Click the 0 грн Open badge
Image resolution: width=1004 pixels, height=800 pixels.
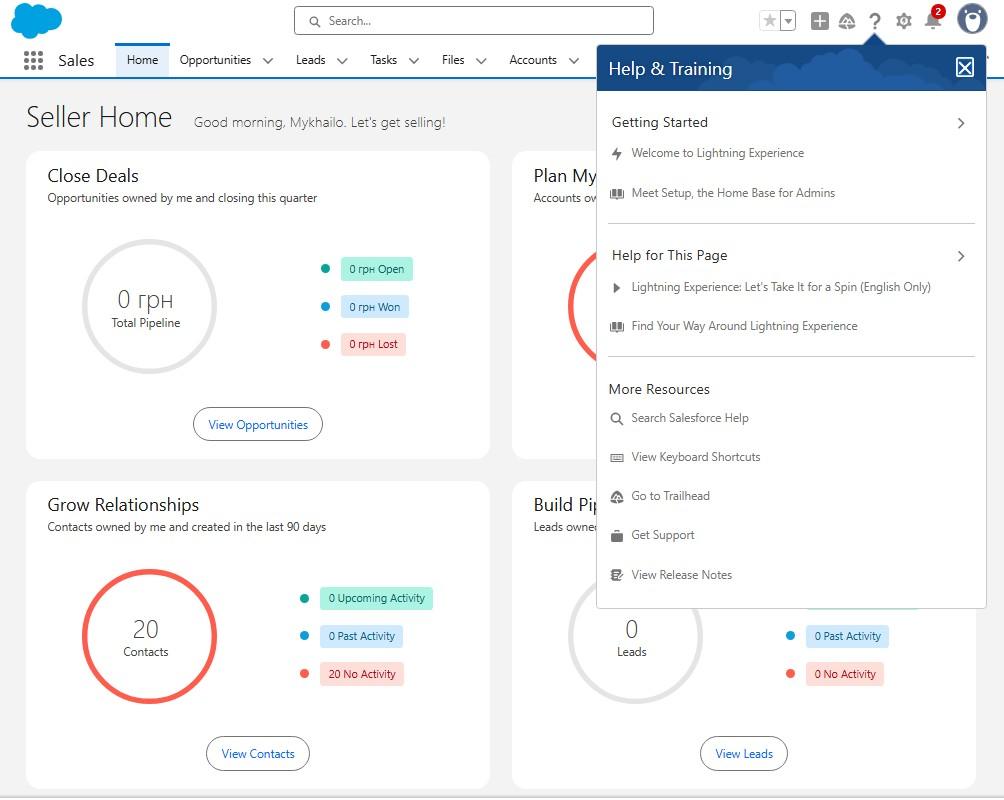[x=376, y=270]
